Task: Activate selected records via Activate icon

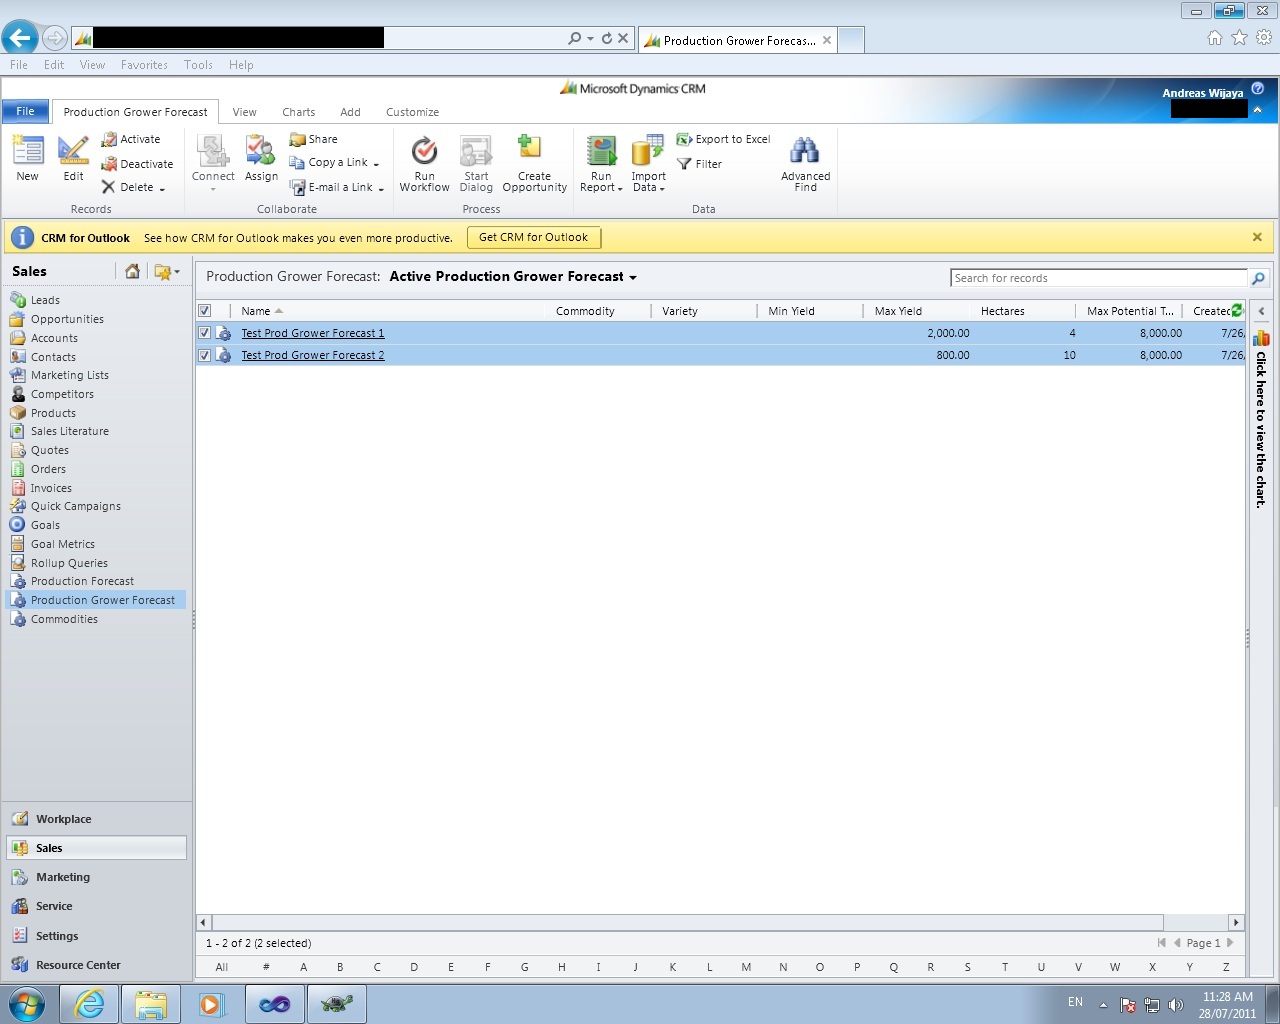Action: [109, 140]
